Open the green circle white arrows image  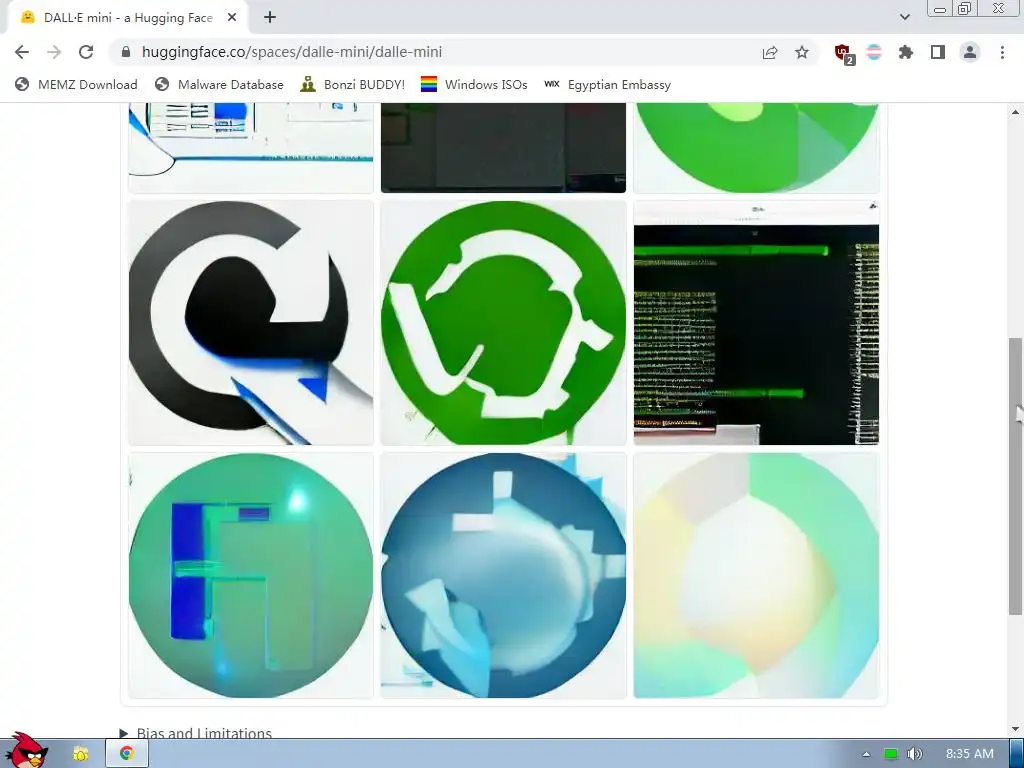[x=504, y=323]
